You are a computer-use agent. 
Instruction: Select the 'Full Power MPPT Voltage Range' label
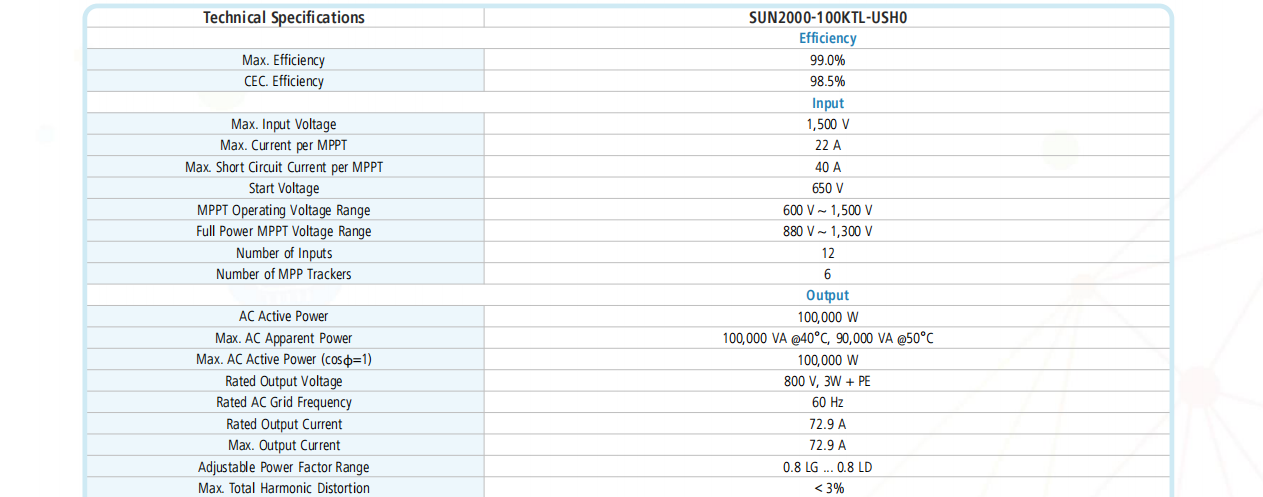284,231
